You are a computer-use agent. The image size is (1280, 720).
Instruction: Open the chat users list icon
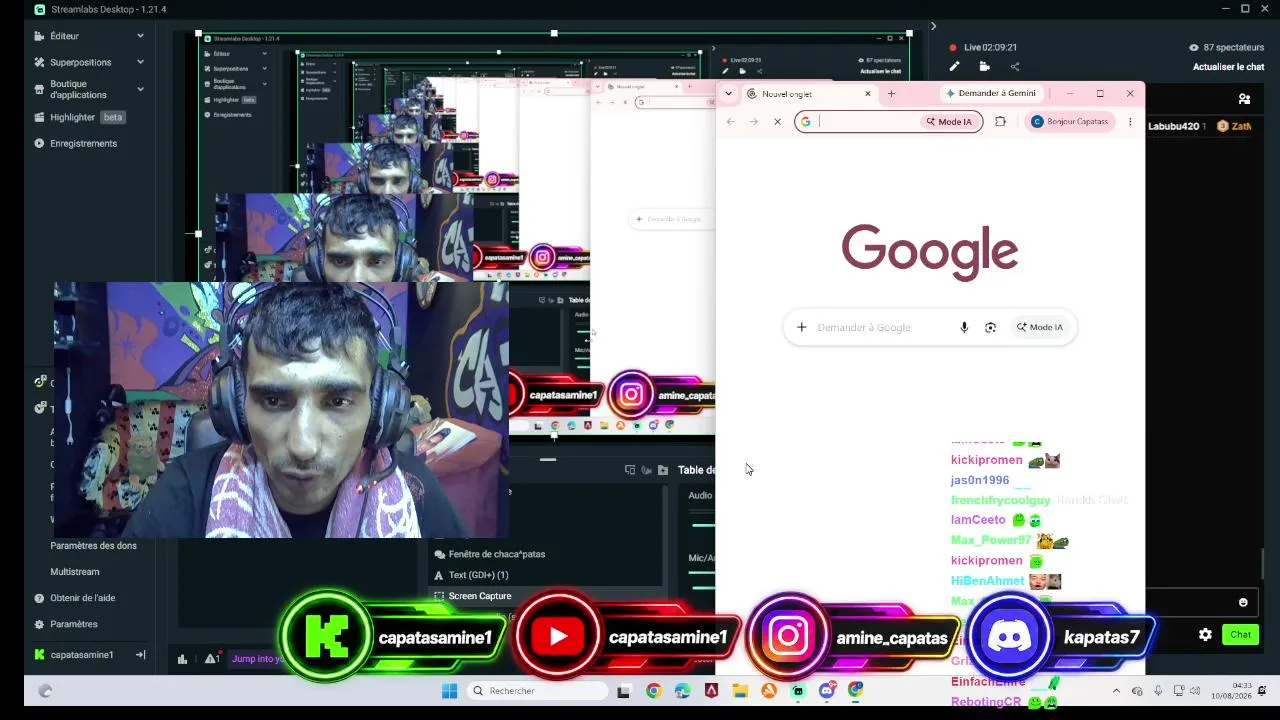coord(1244,99)
